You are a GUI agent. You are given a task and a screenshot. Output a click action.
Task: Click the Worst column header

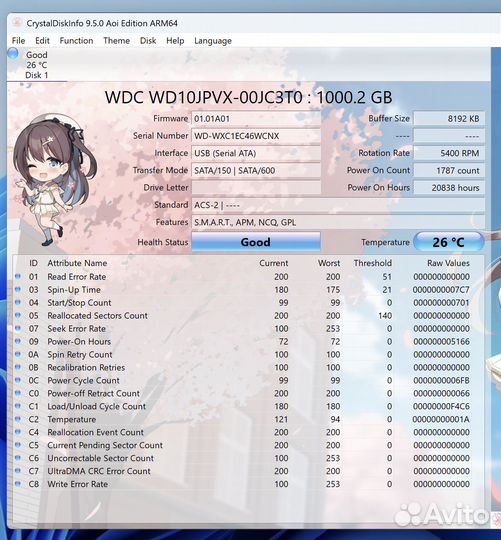coord(329,263)
